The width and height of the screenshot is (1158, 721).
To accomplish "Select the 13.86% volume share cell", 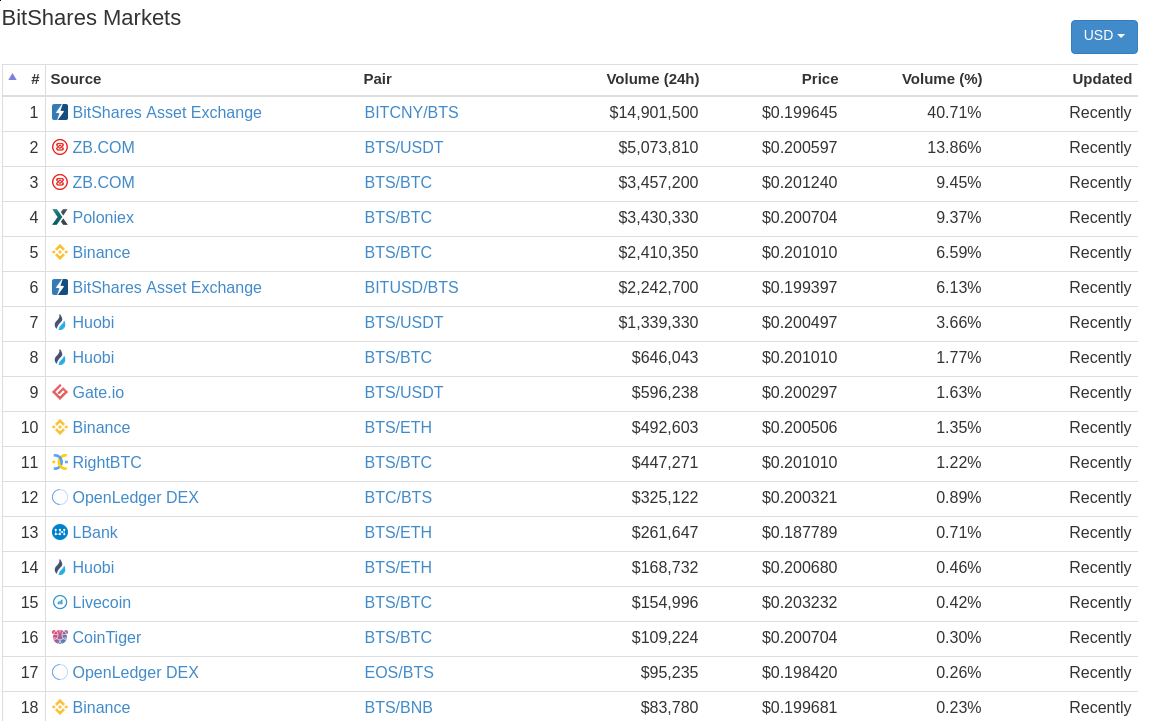I will pos(954,147).
